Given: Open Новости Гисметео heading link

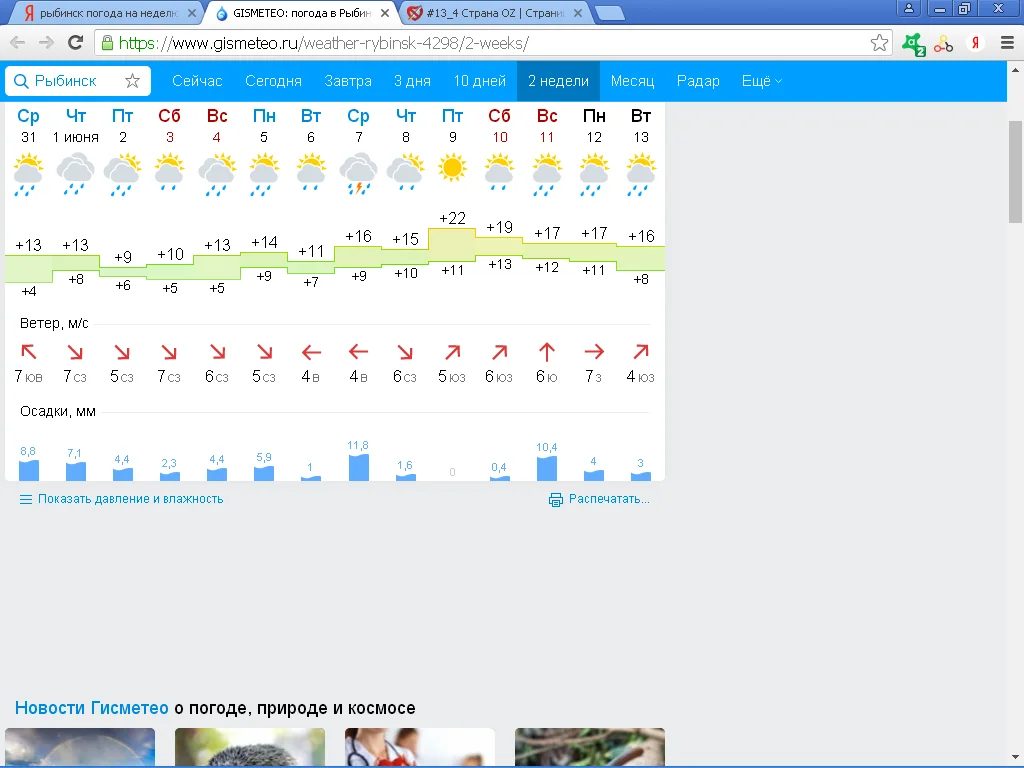Looking at the screenshot, I should coord(91,708).
